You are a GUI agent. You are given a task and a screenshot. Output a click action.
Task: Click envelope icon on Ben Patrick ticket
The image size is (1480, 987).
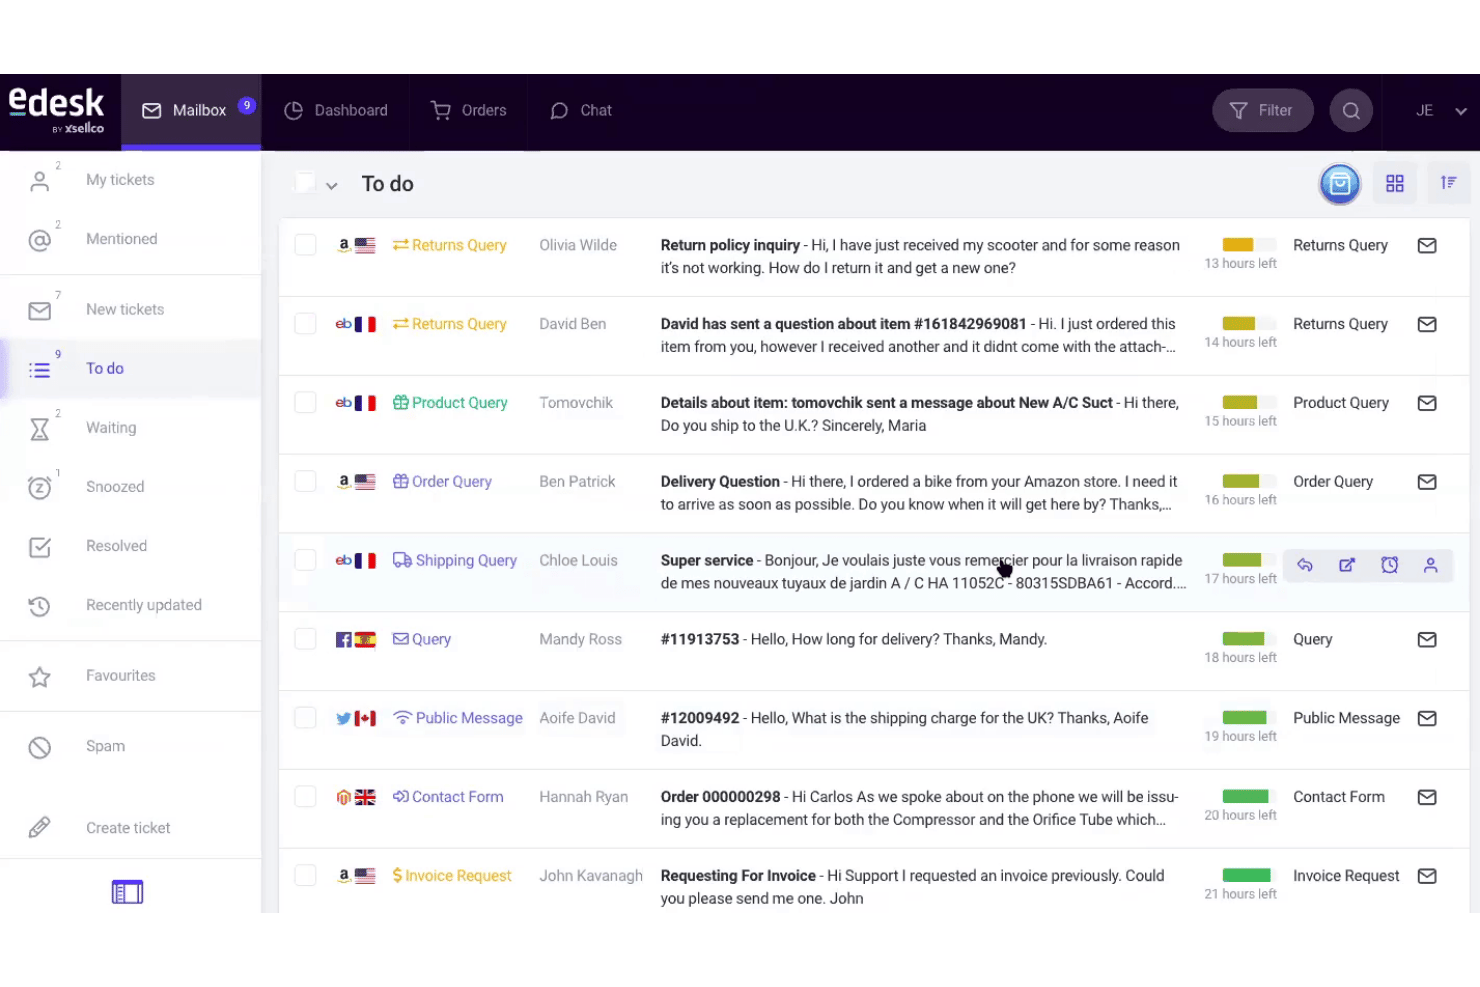[x=1427, y=483]
